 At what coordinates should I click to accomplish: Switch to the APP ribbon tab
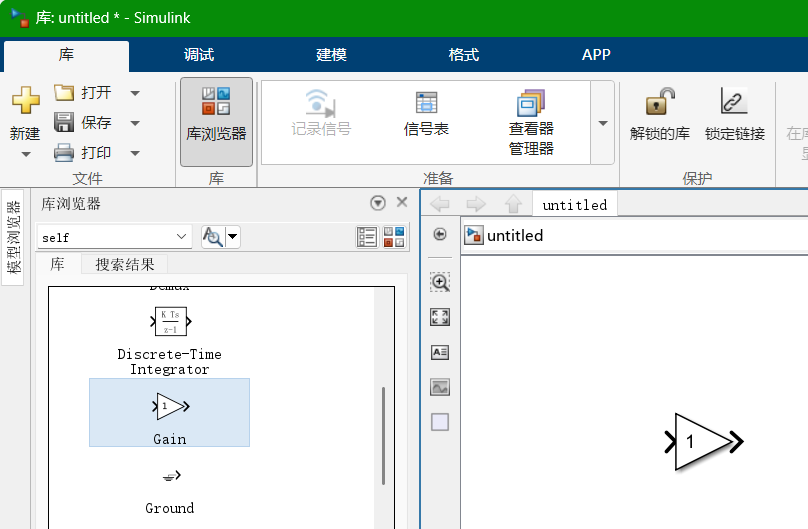click(x=596, y=55)
